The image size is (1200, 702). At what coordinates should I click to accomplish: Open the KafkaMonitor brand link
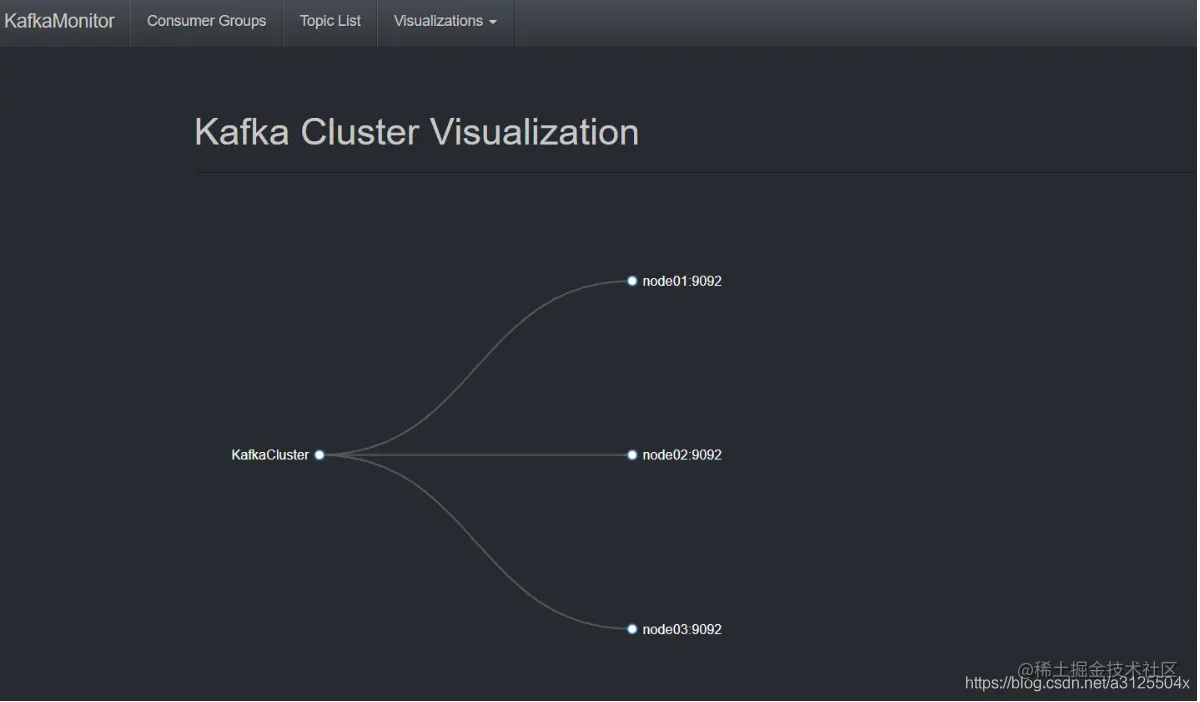(x=59, y=21)
